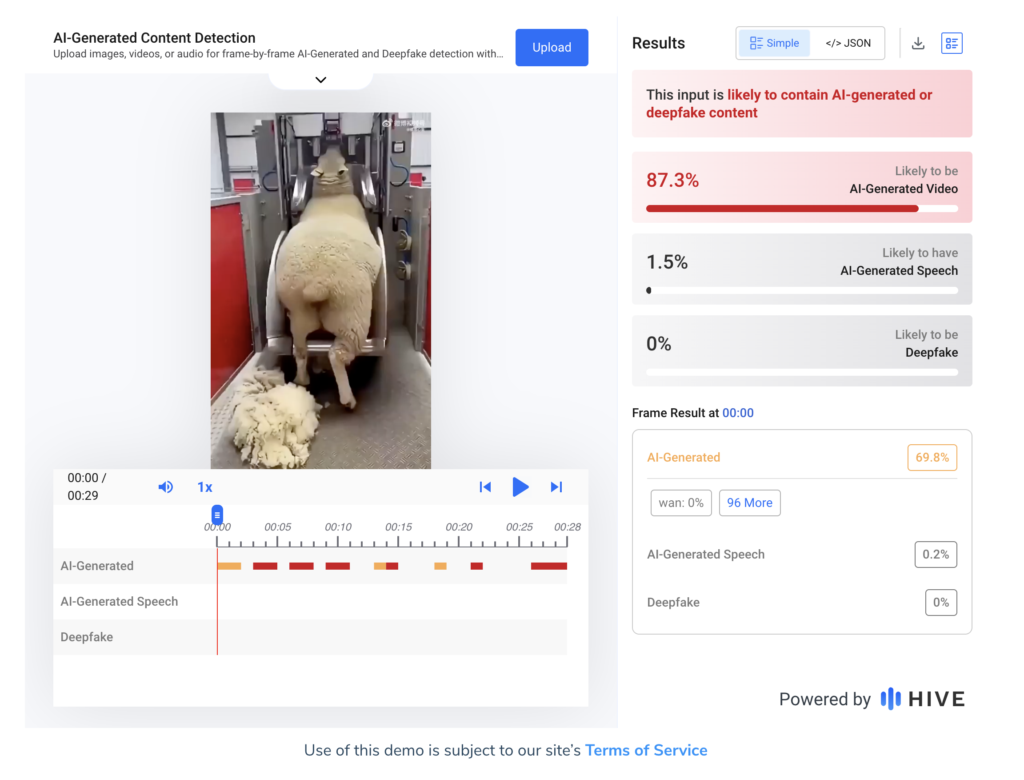The image size is (1024, 780).
Task: Skip to the previous frame
Action: click(485, 487)
